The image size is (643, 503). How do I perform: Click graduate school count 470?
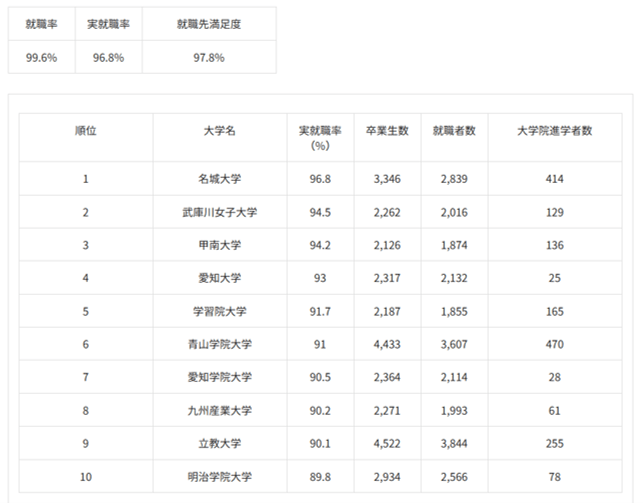(x=555, y=344)
